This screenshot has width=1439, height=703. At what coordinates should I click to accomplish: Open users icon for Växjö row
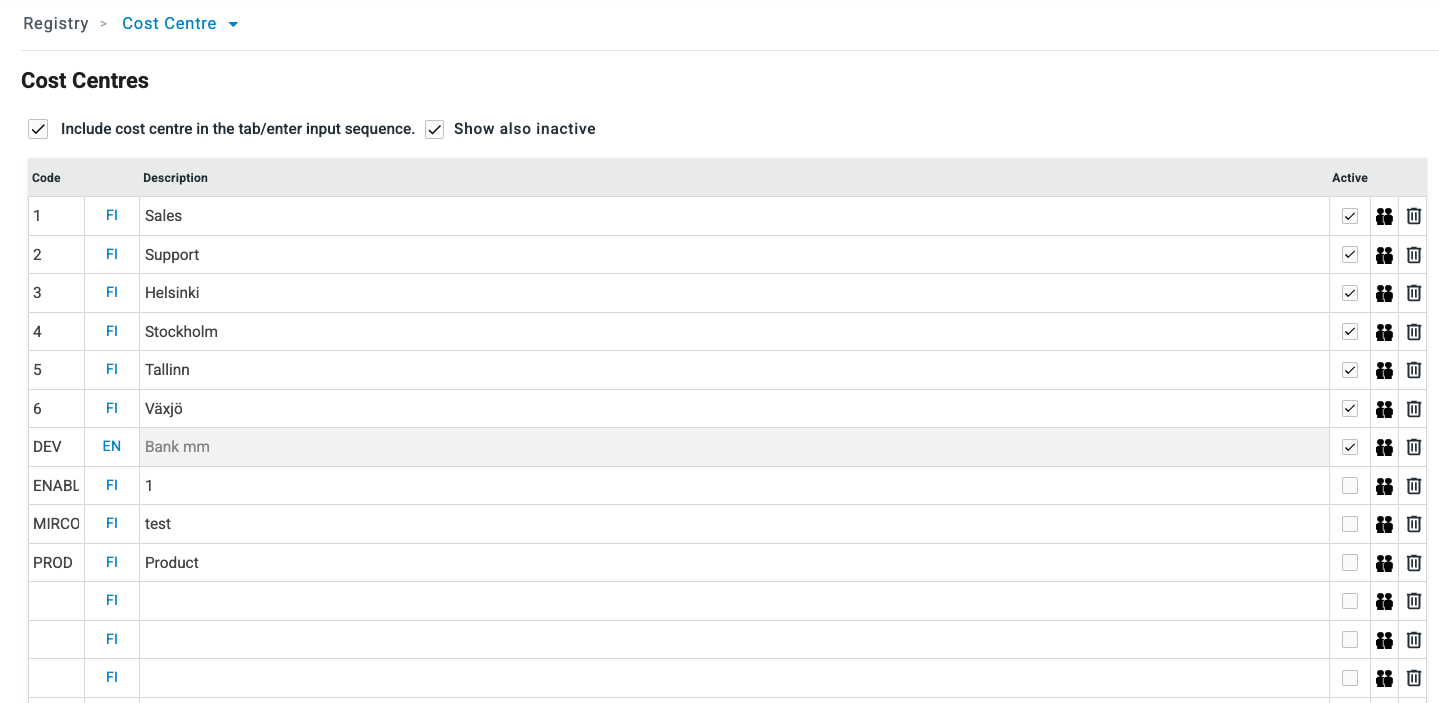tap(1384, 409)
